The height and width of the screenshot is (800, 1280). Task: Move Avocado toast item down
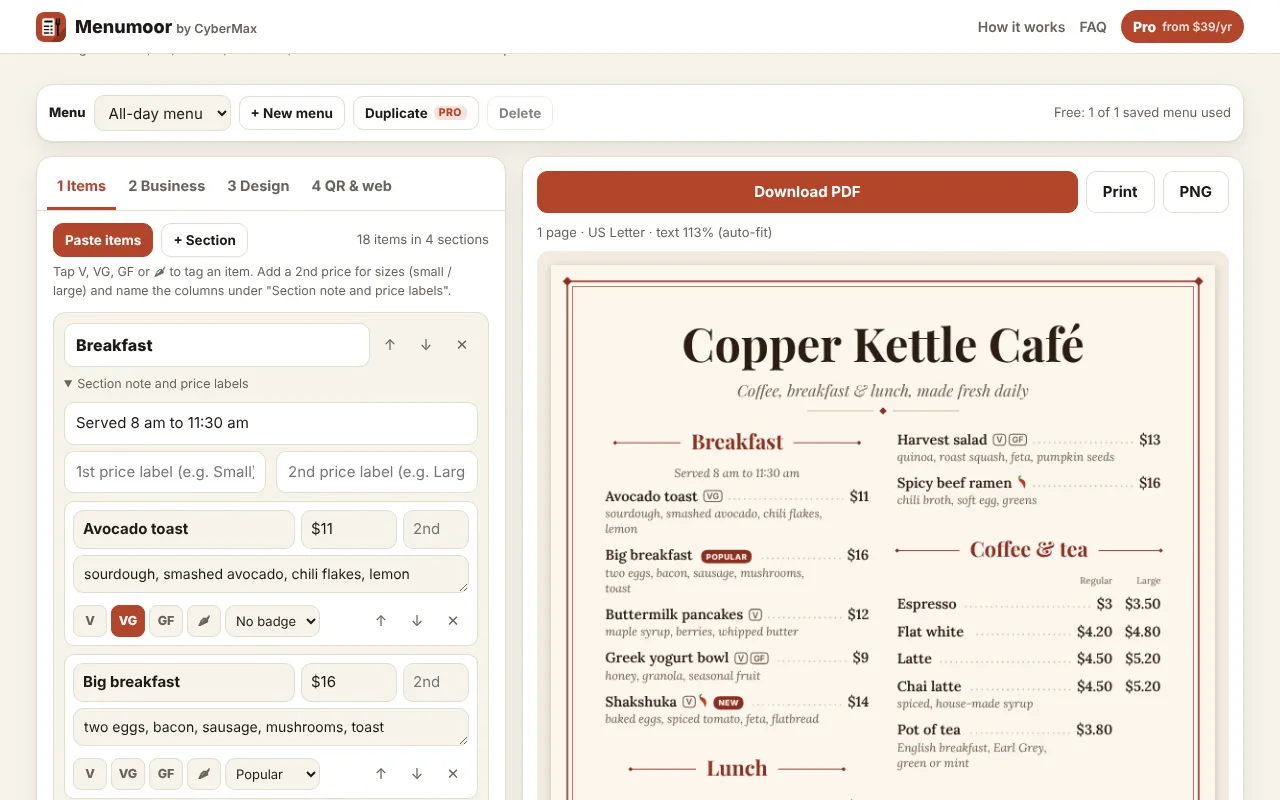click(417, 621)
